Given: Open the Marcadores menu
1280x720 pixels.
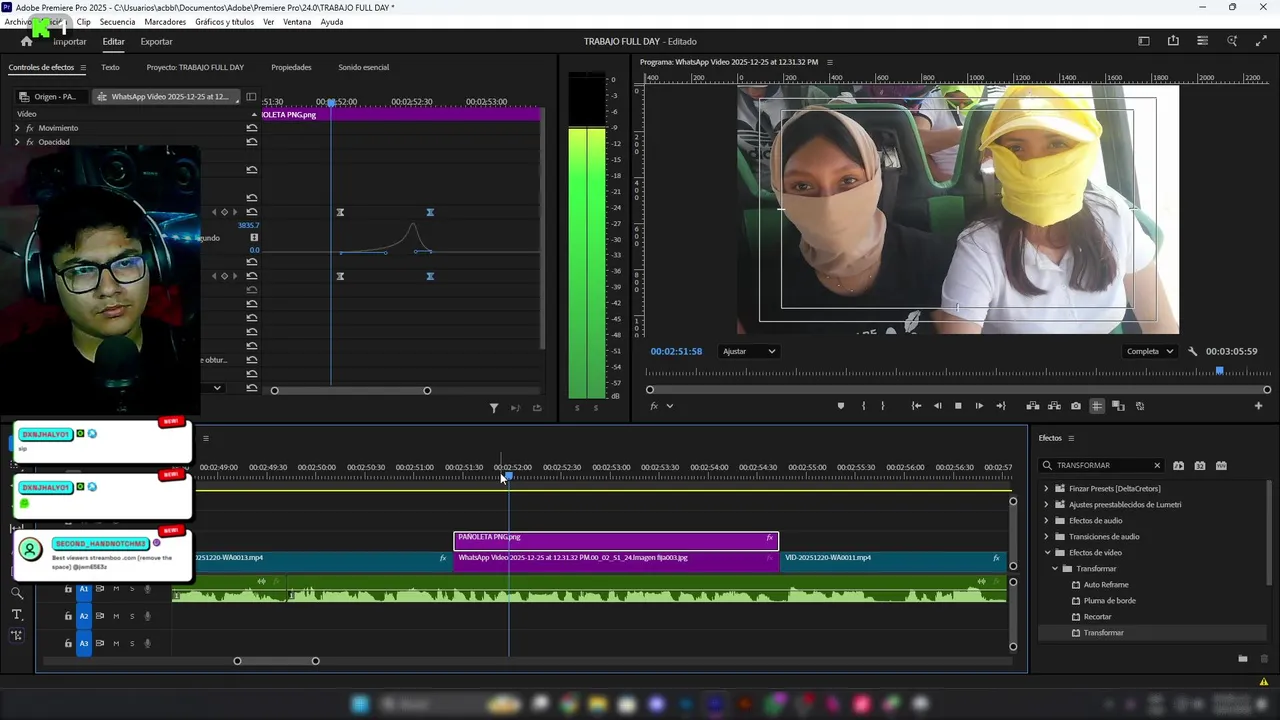Looking at the screenshot, I should click(x=165, y=22).
